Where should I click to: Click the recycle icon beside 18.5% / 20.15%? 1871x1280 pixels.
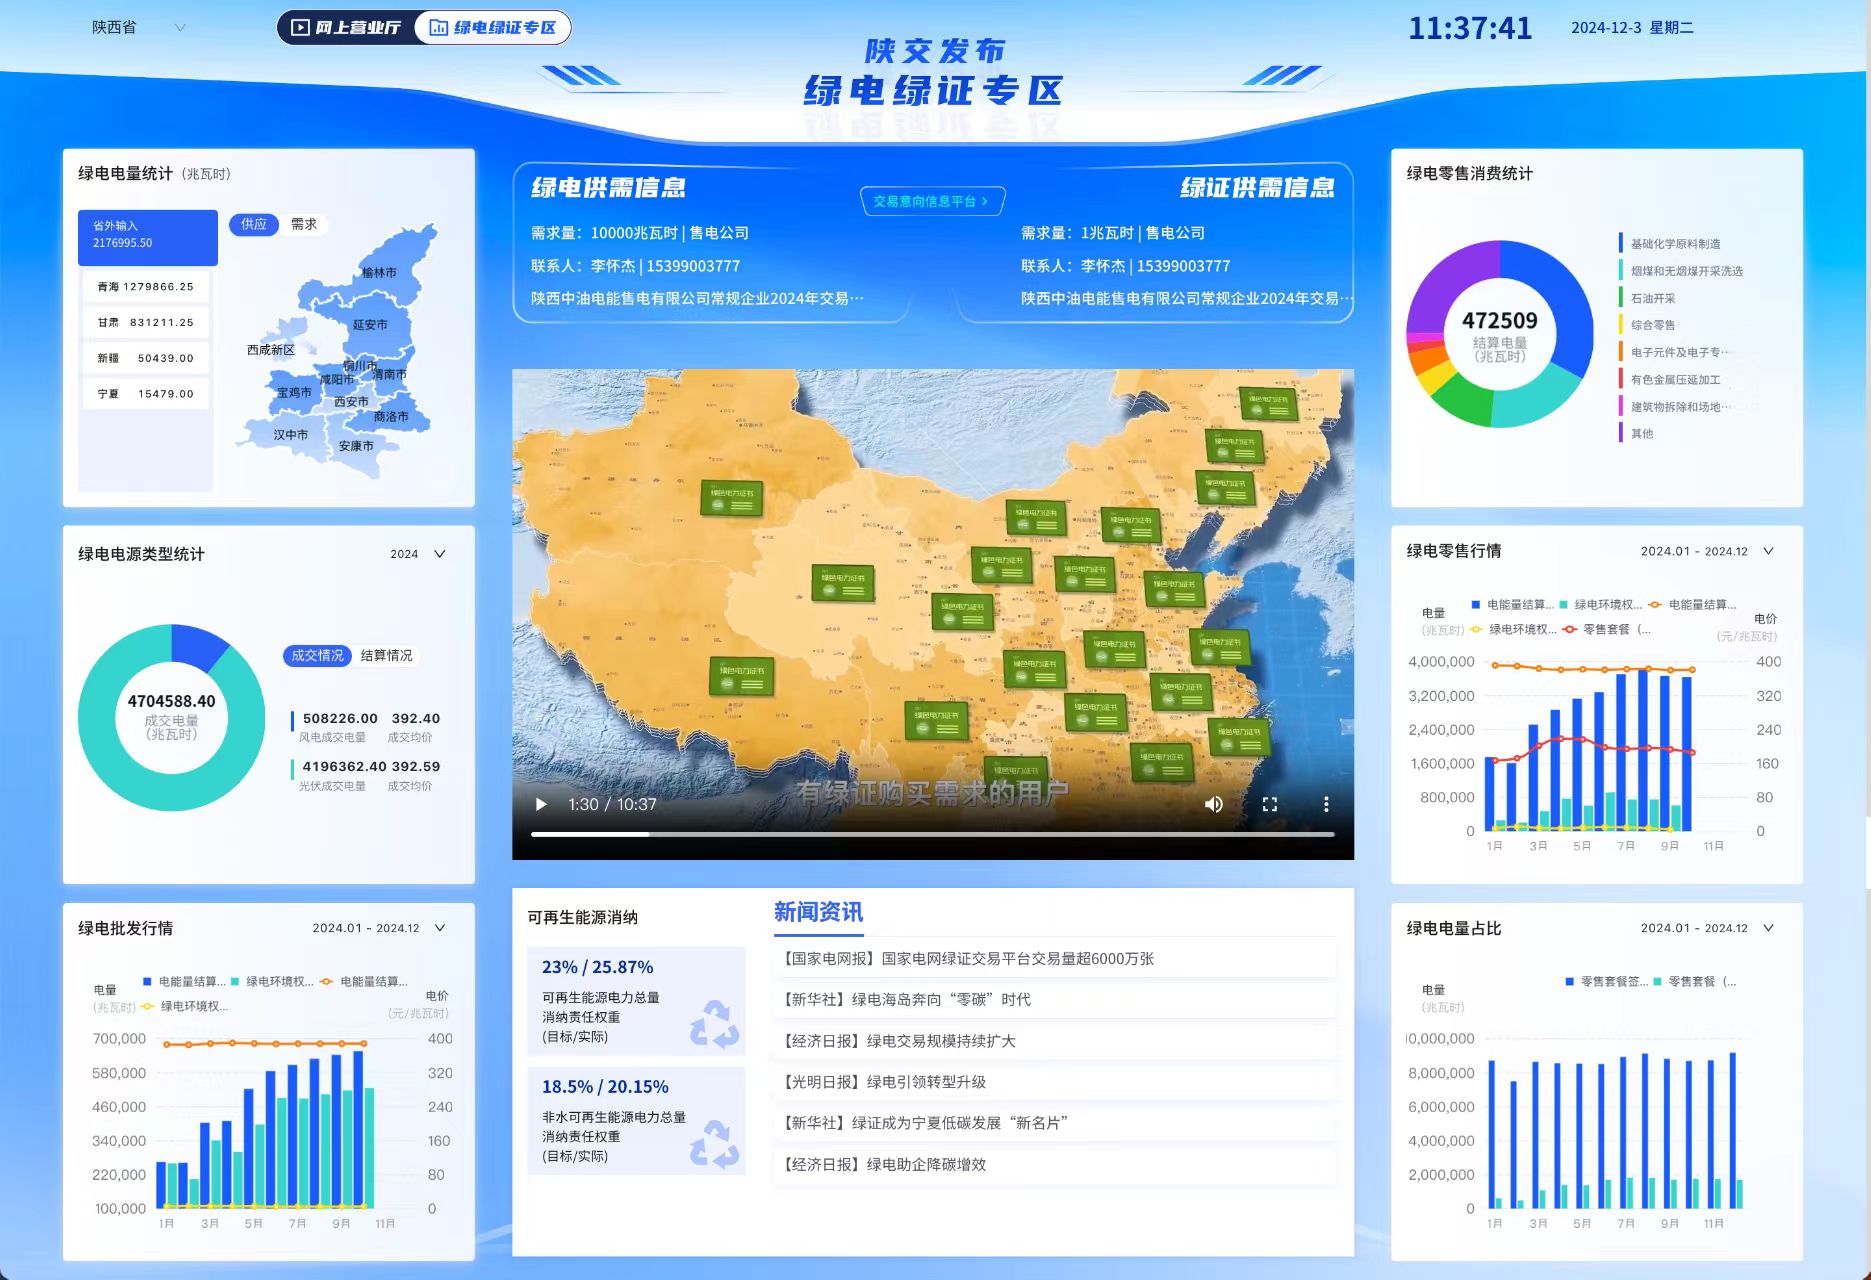(x=714, y=1143)
